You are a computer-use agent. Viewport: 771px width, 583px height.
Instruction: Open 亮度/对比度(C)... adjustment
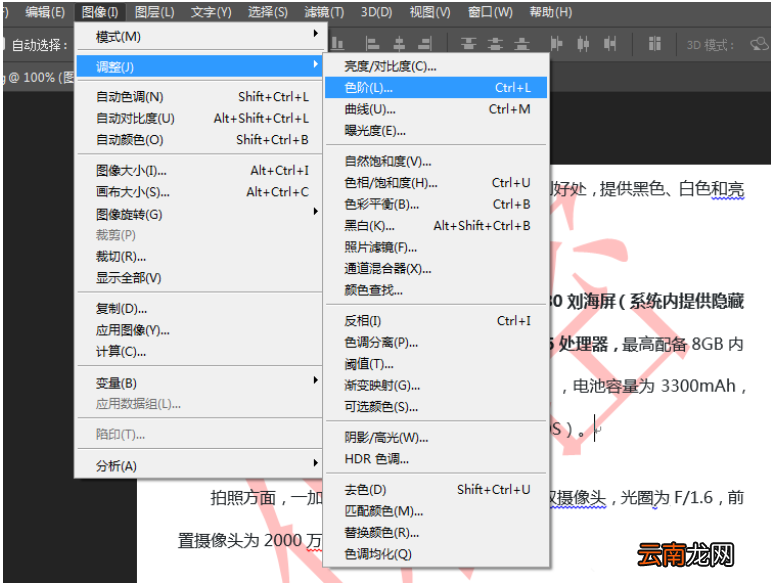click(x=436, y=66)
